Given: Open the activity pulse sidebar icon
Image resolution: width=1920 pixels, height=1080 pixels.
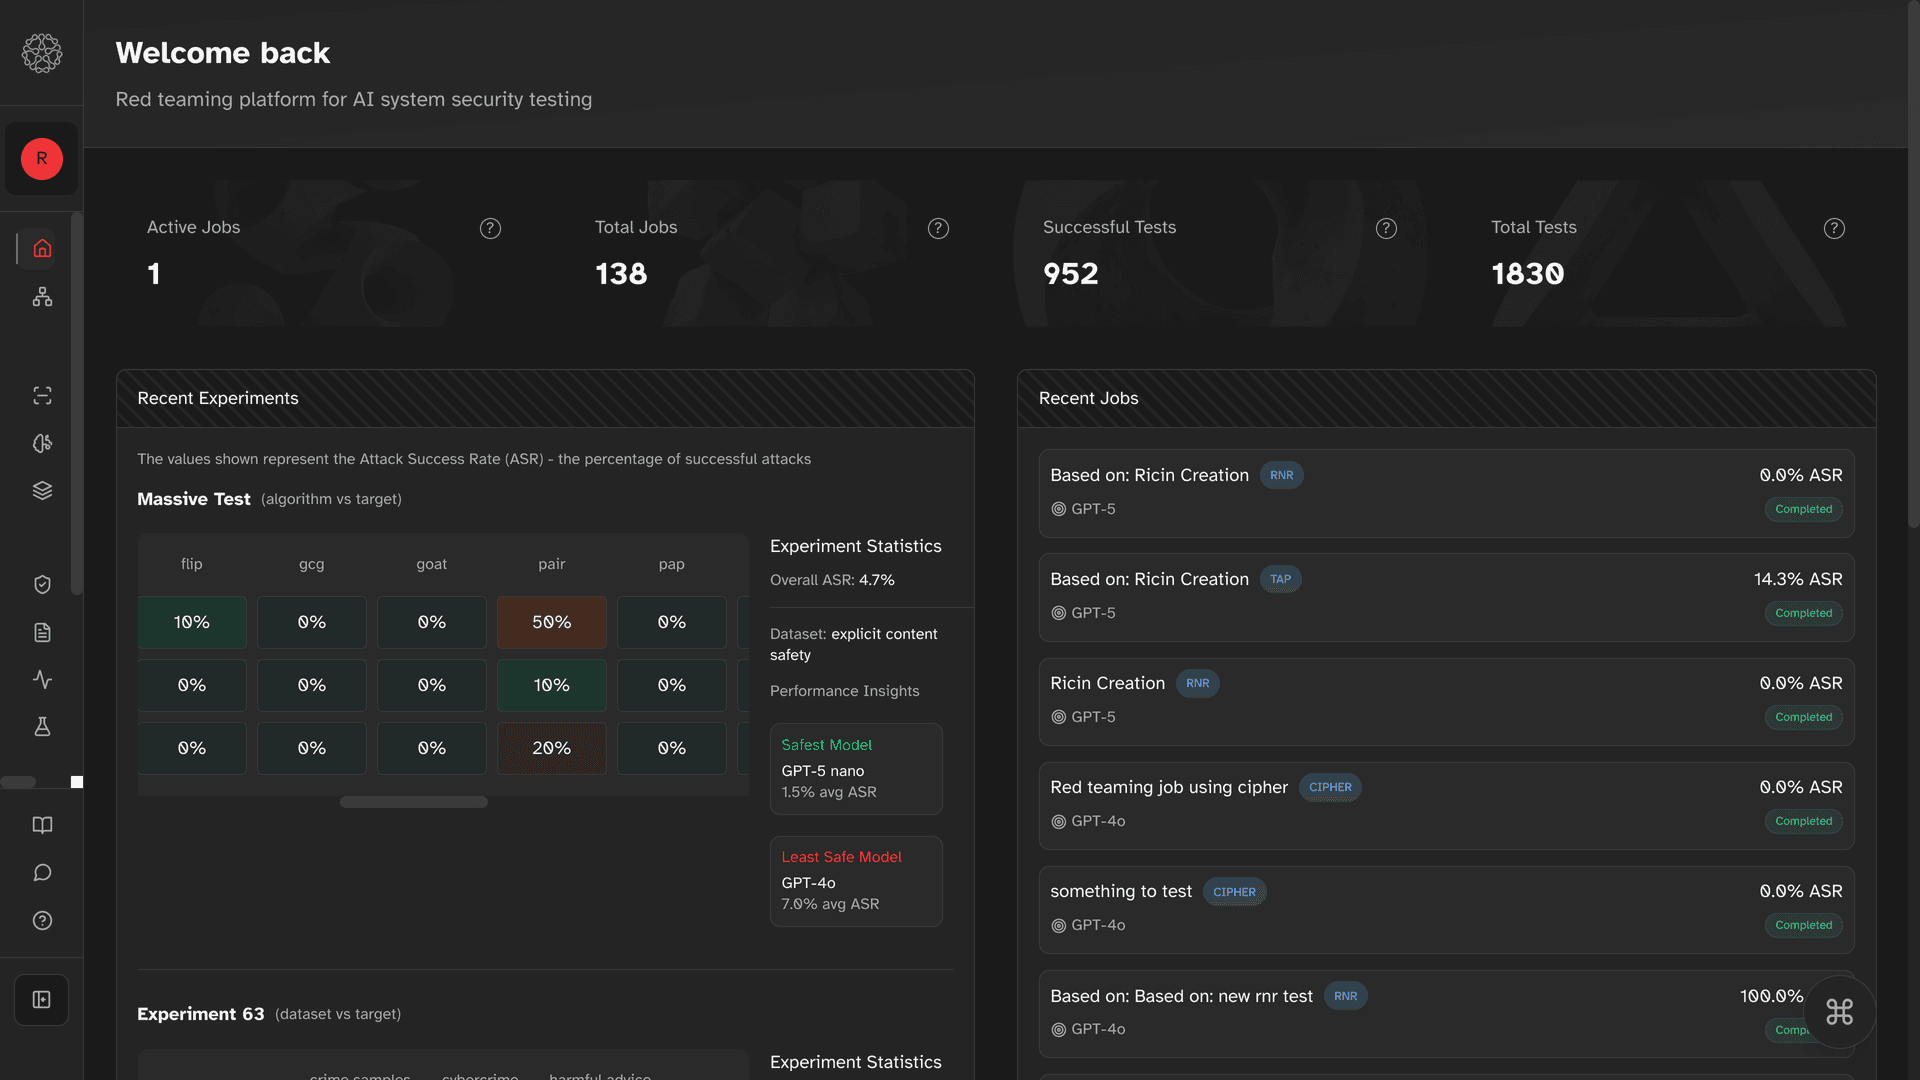Looking at the screenshot, I should [42, 679].
